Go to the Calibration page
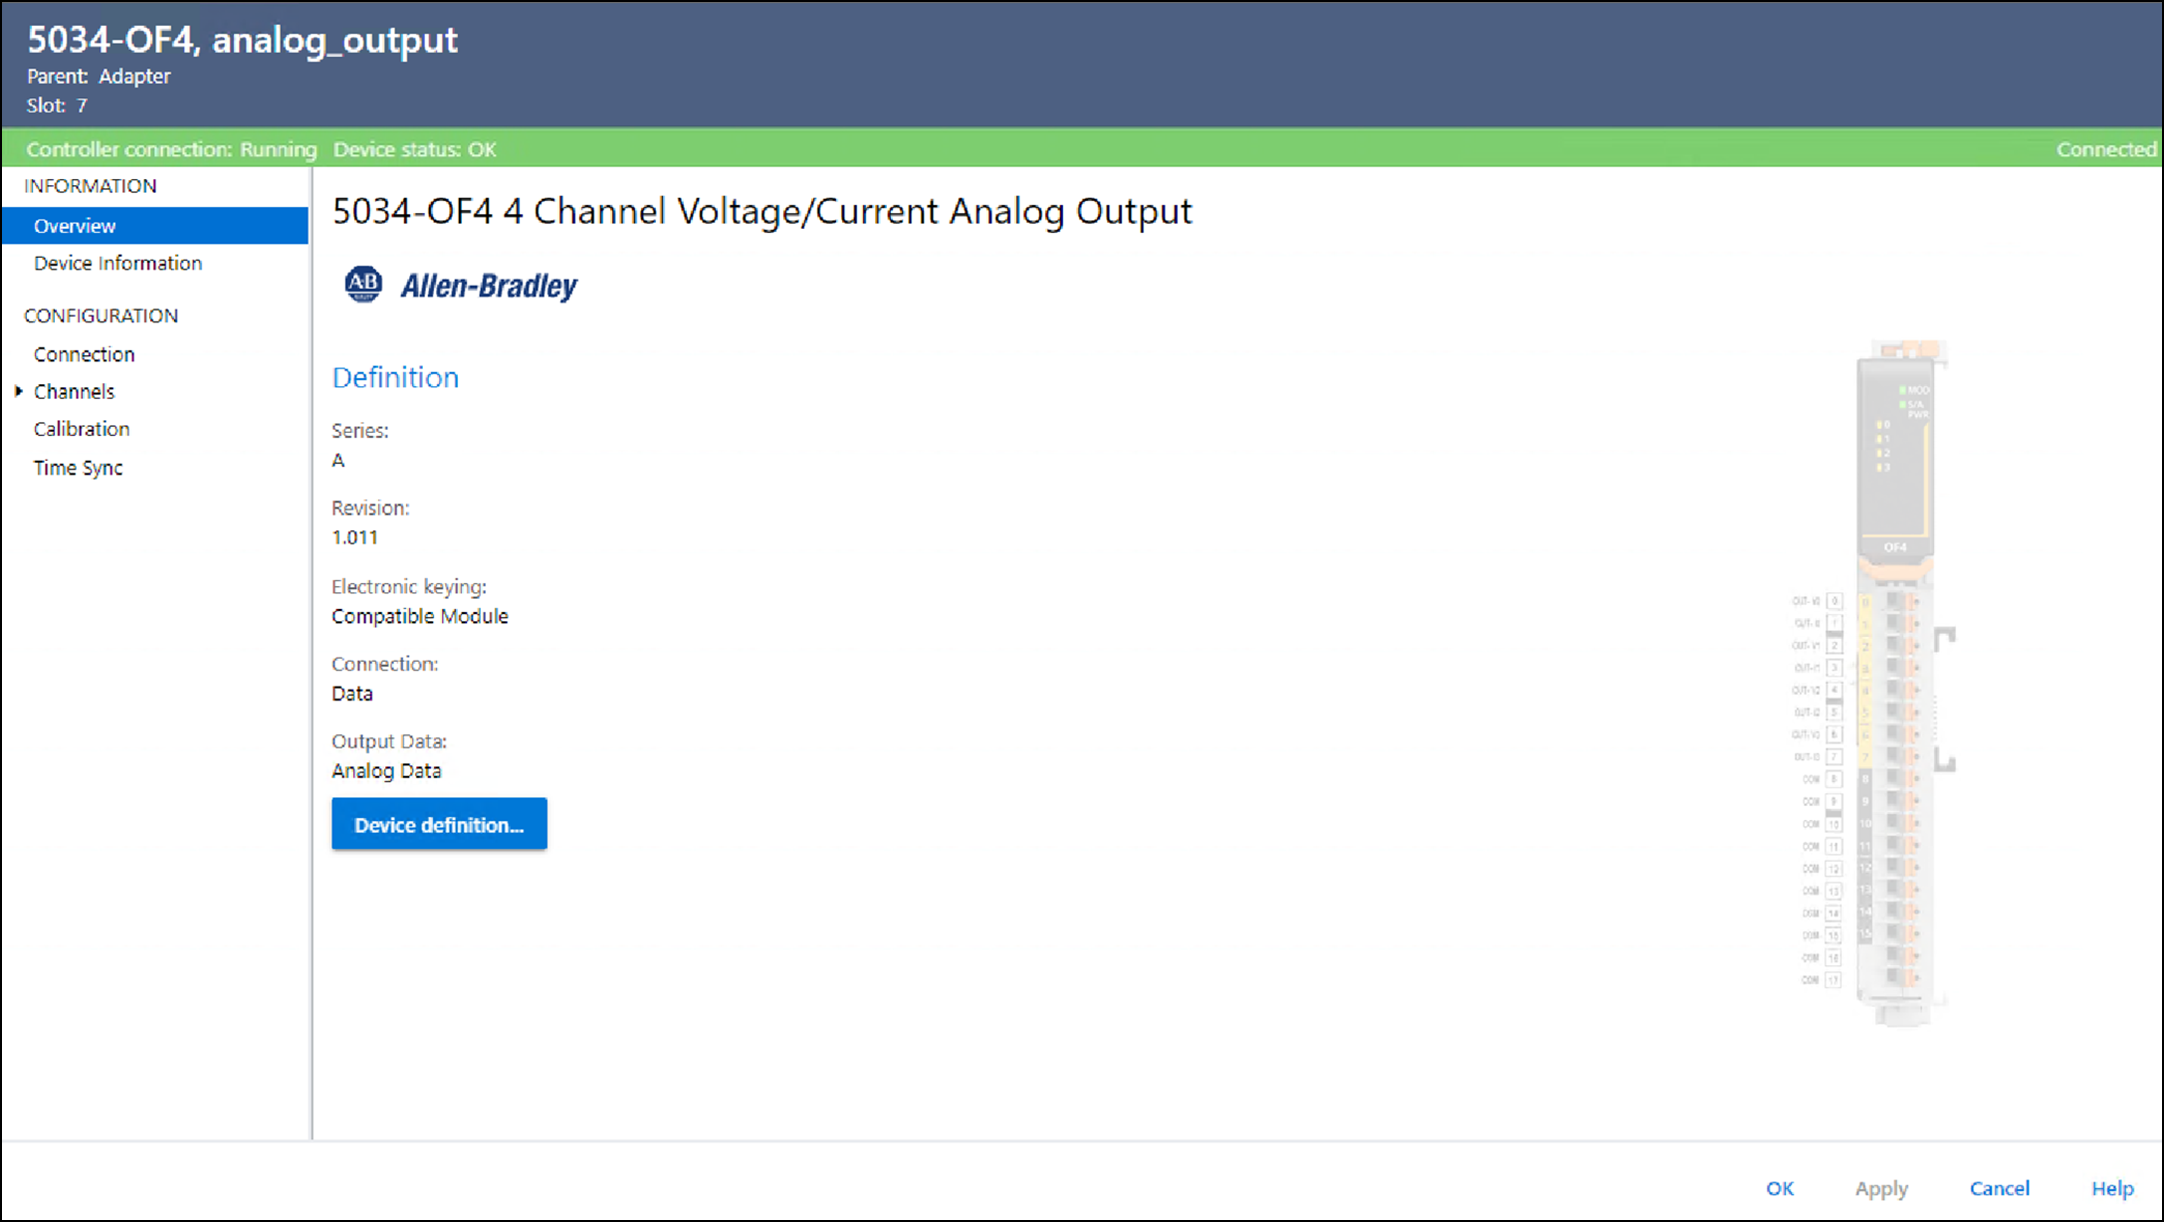This screenshot has height=1222, width=2164. (x=82, y=429)
